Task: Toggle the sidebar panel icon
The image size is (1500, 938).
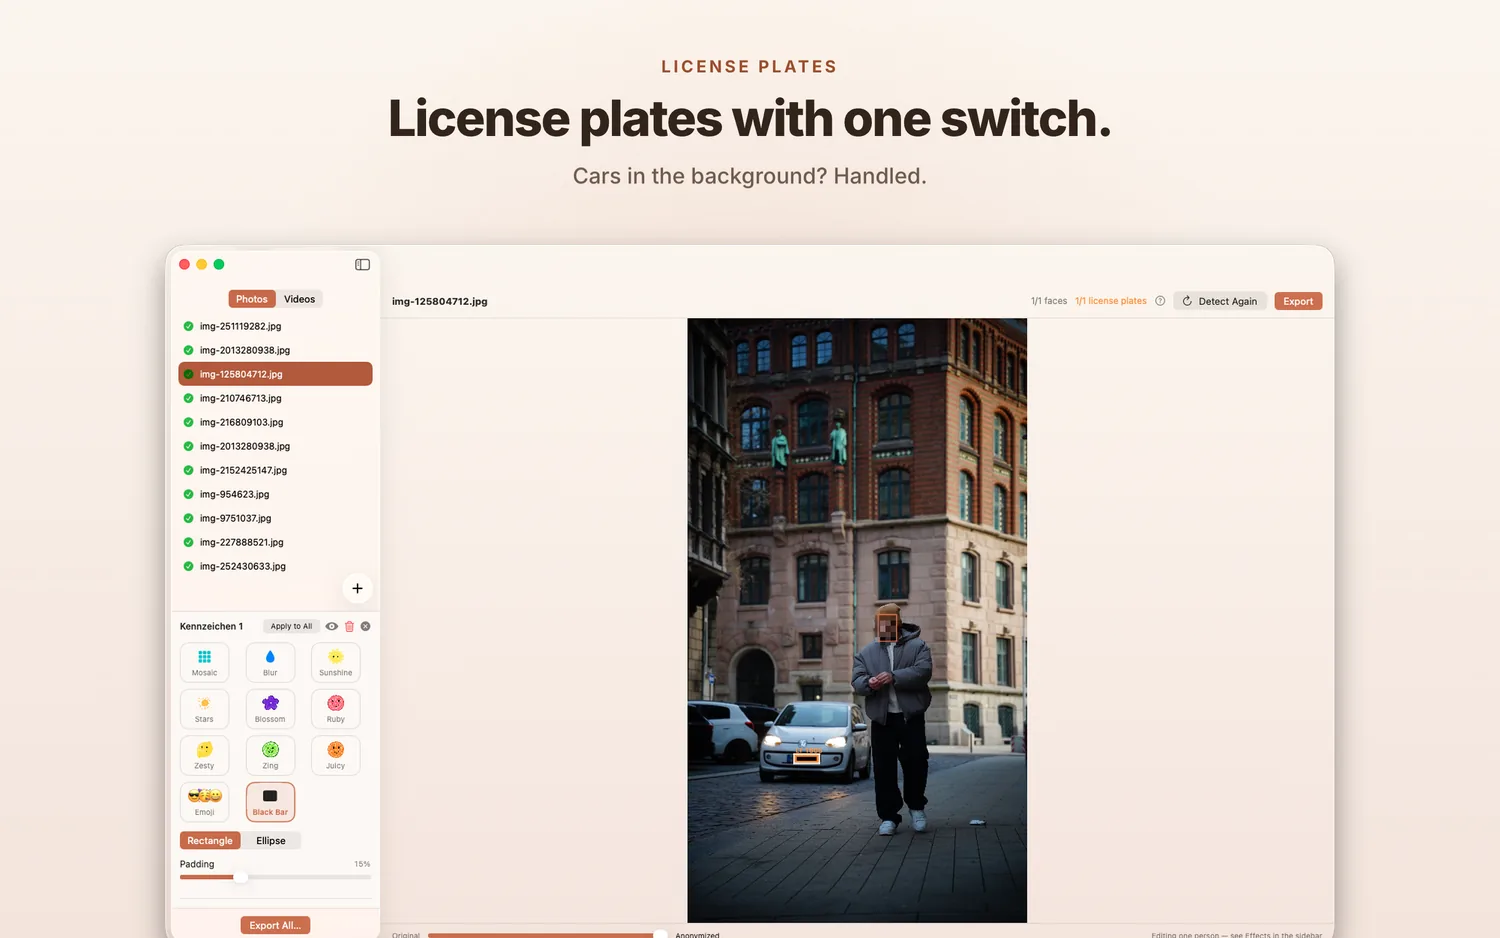Action: 362,265
